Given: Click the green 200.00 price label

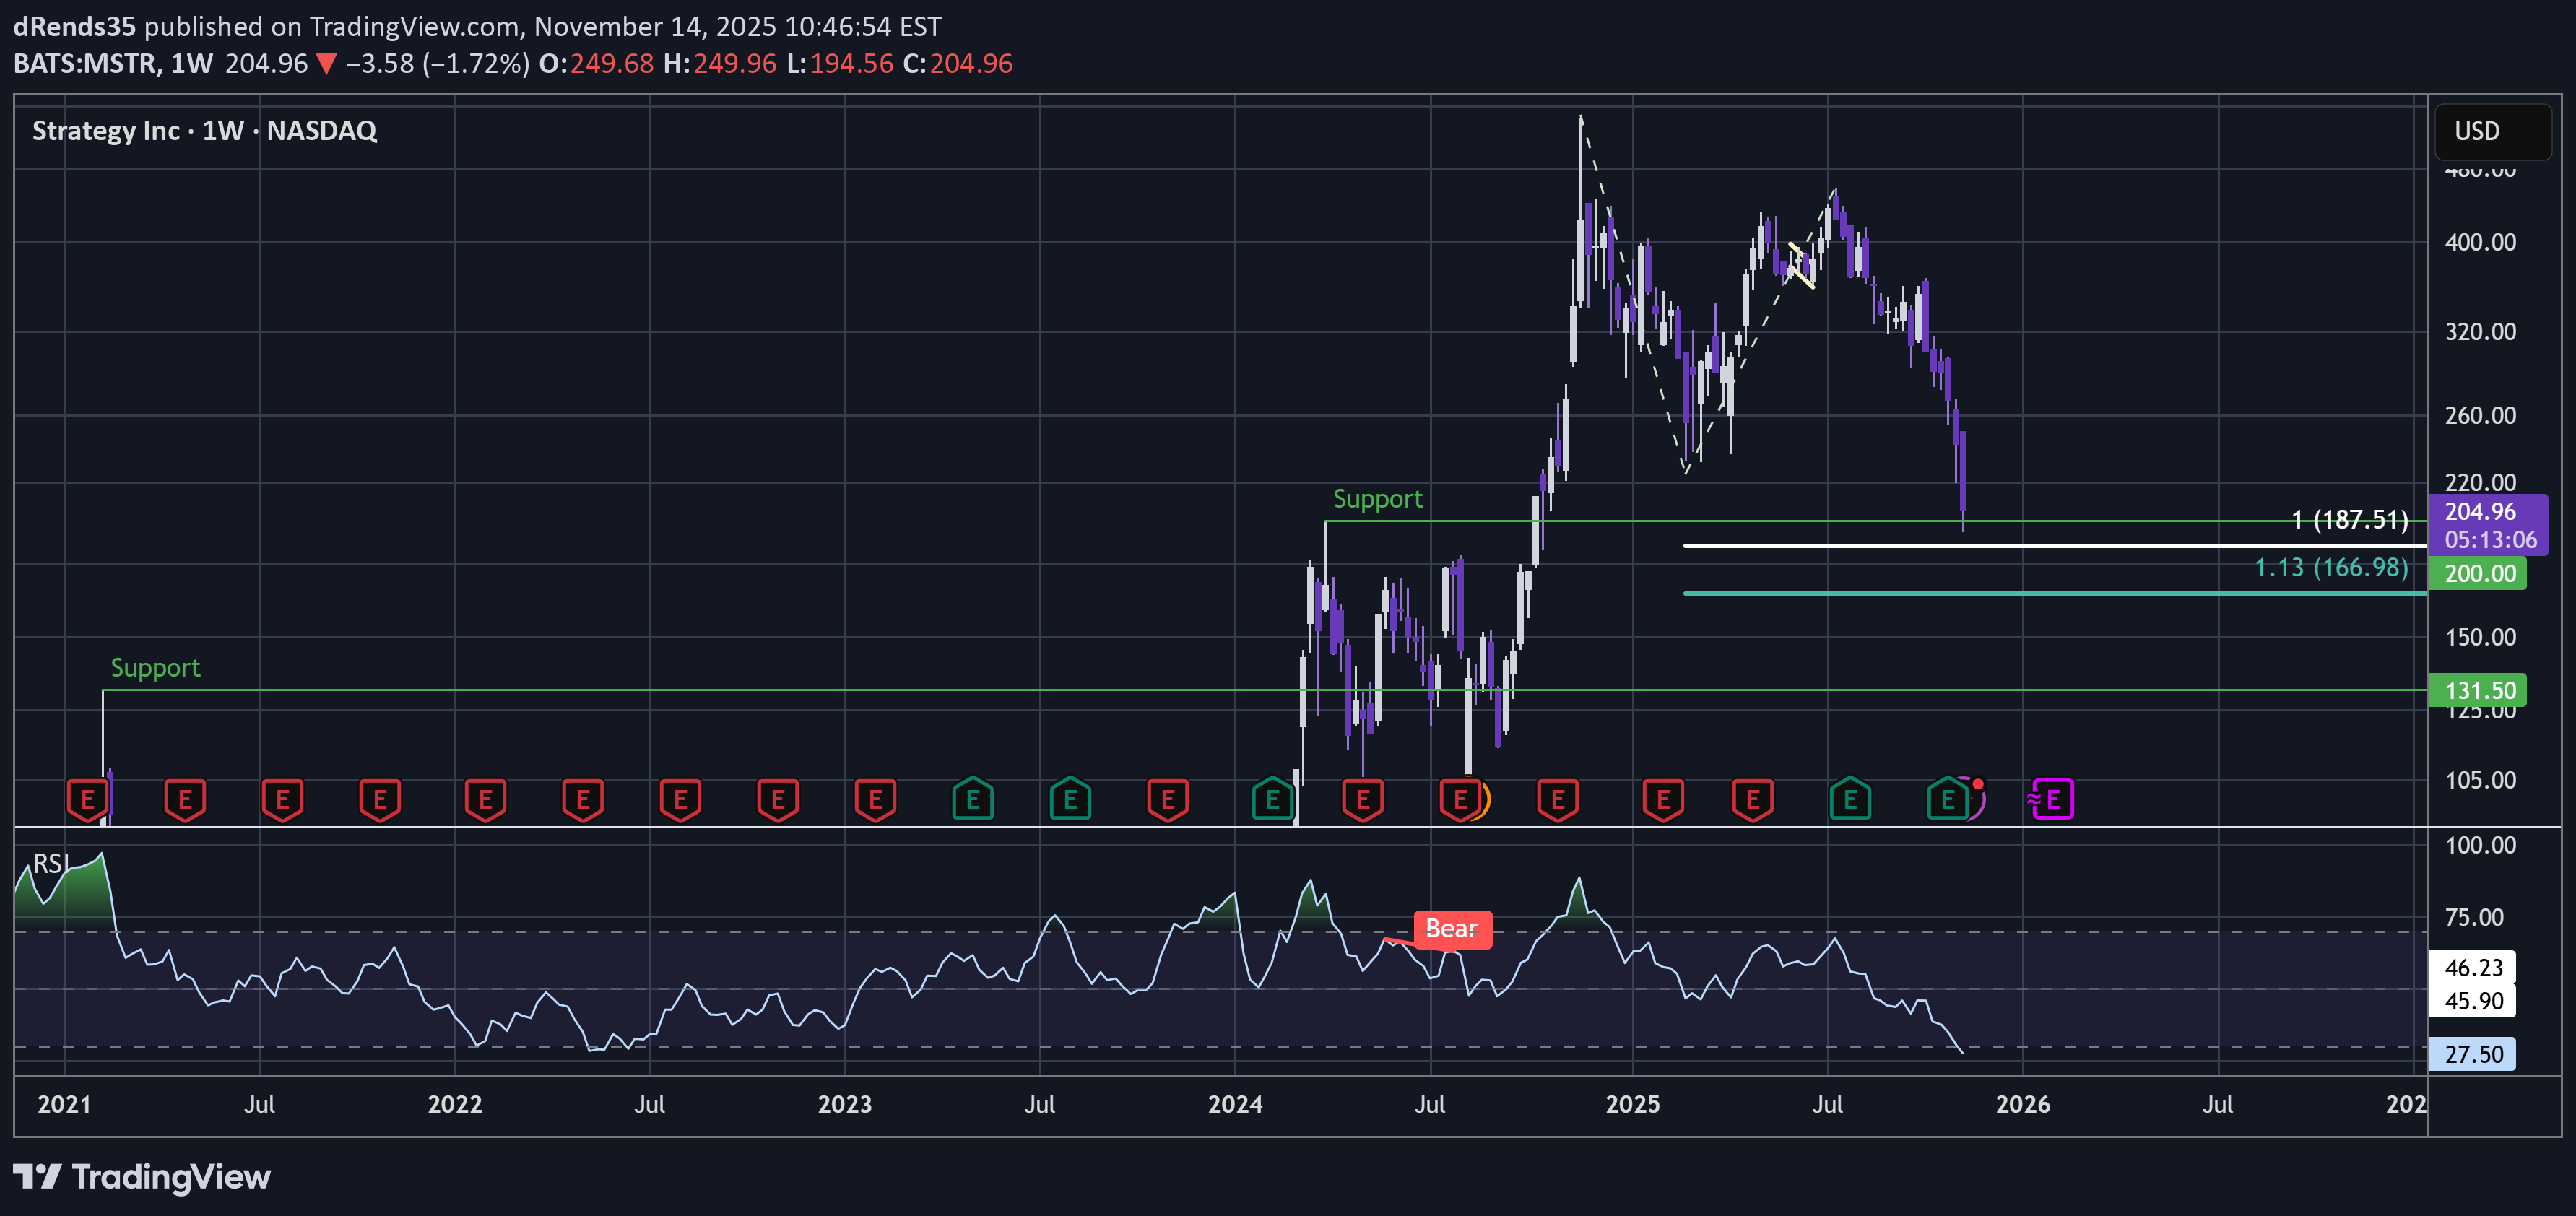Looking at the screenshot, I should 2477,573.
